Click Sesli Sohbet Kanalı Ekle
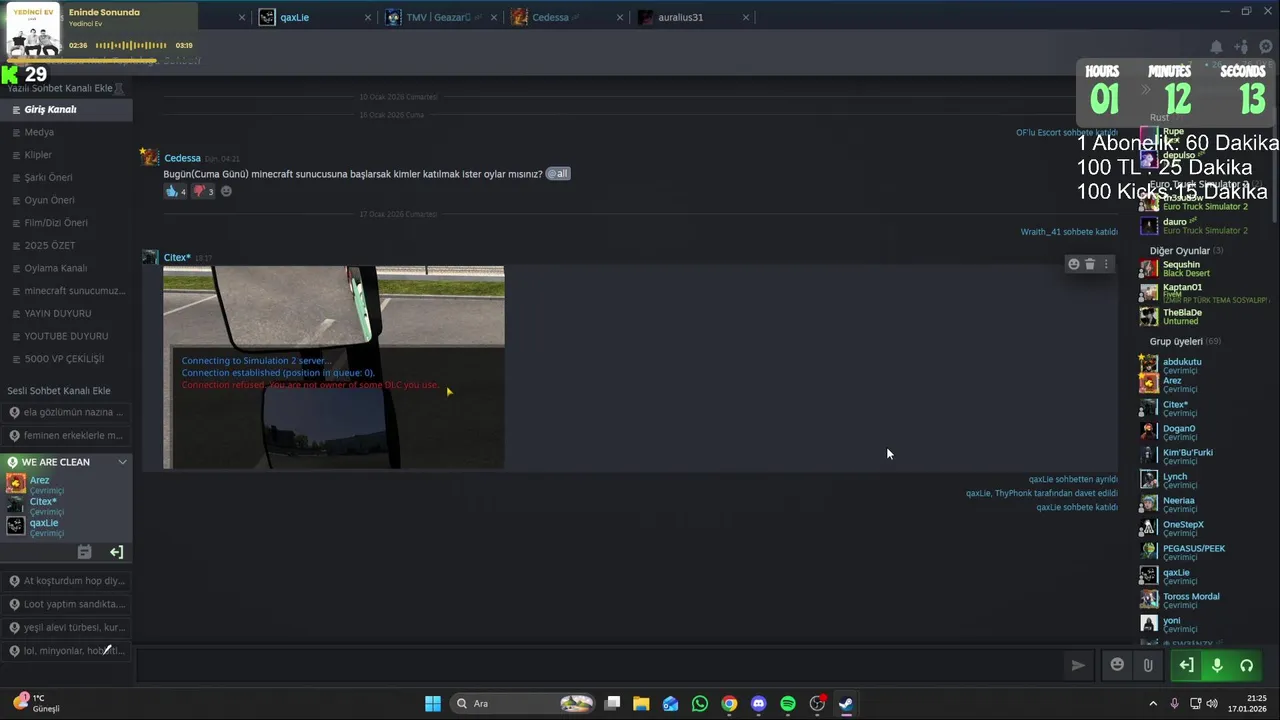This screenshot has height=720, width=1280. click(x=59, y=391)
